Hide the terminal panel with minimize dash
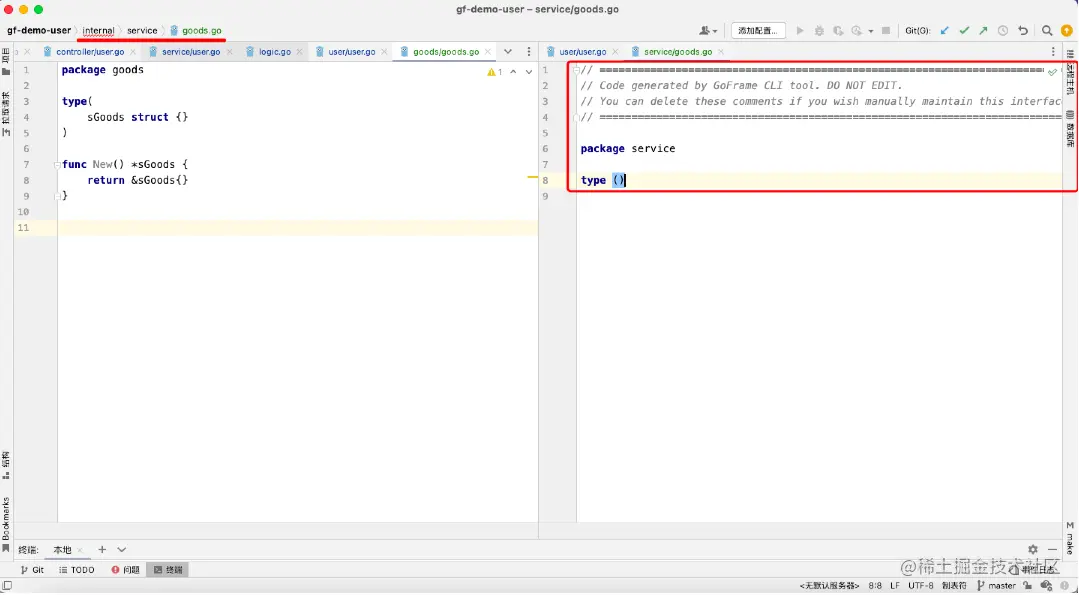 point(1052,550)
